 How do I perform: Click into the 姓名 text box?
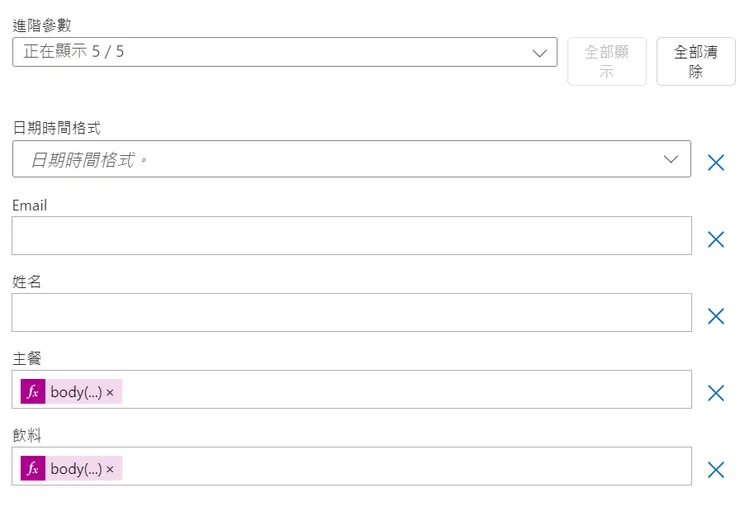click(350, 313)
